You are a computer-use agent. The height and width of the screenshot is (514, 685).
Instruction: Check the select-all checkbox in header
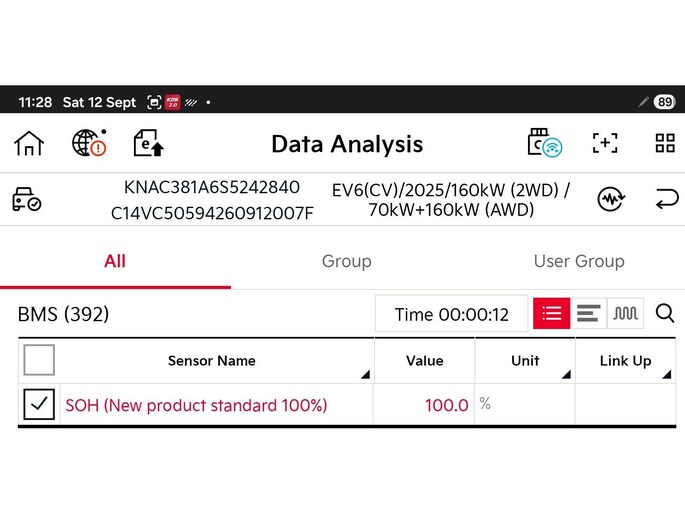(39, 360)
